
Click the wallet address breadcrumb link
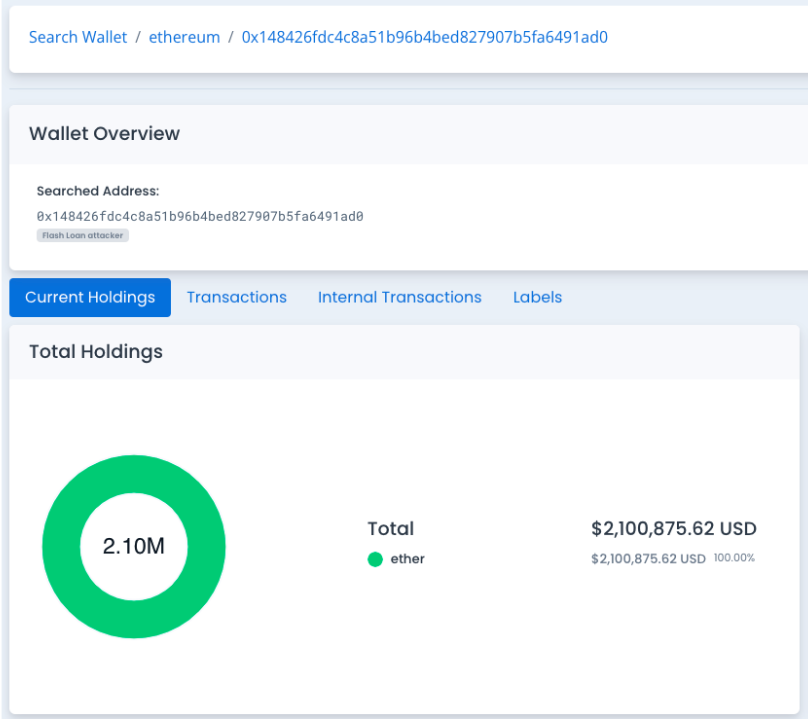pyautogui.click(x=424, y=37)
